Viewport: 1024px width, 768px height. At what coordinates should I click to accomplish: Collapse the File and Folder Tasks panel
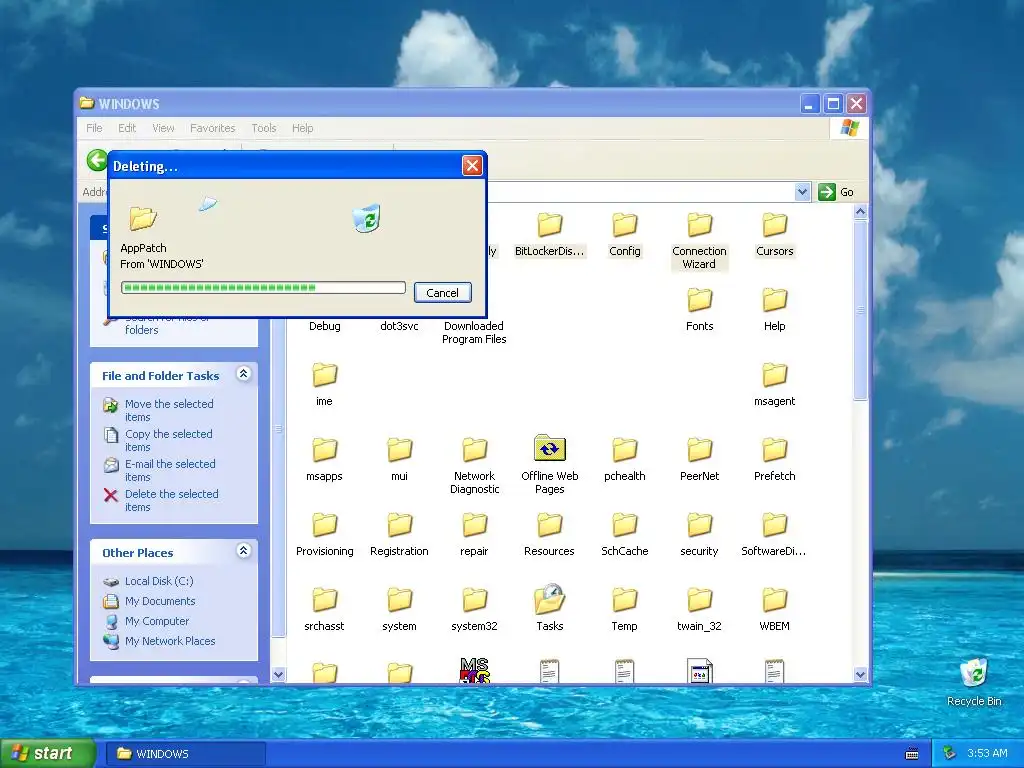(244, 374)
